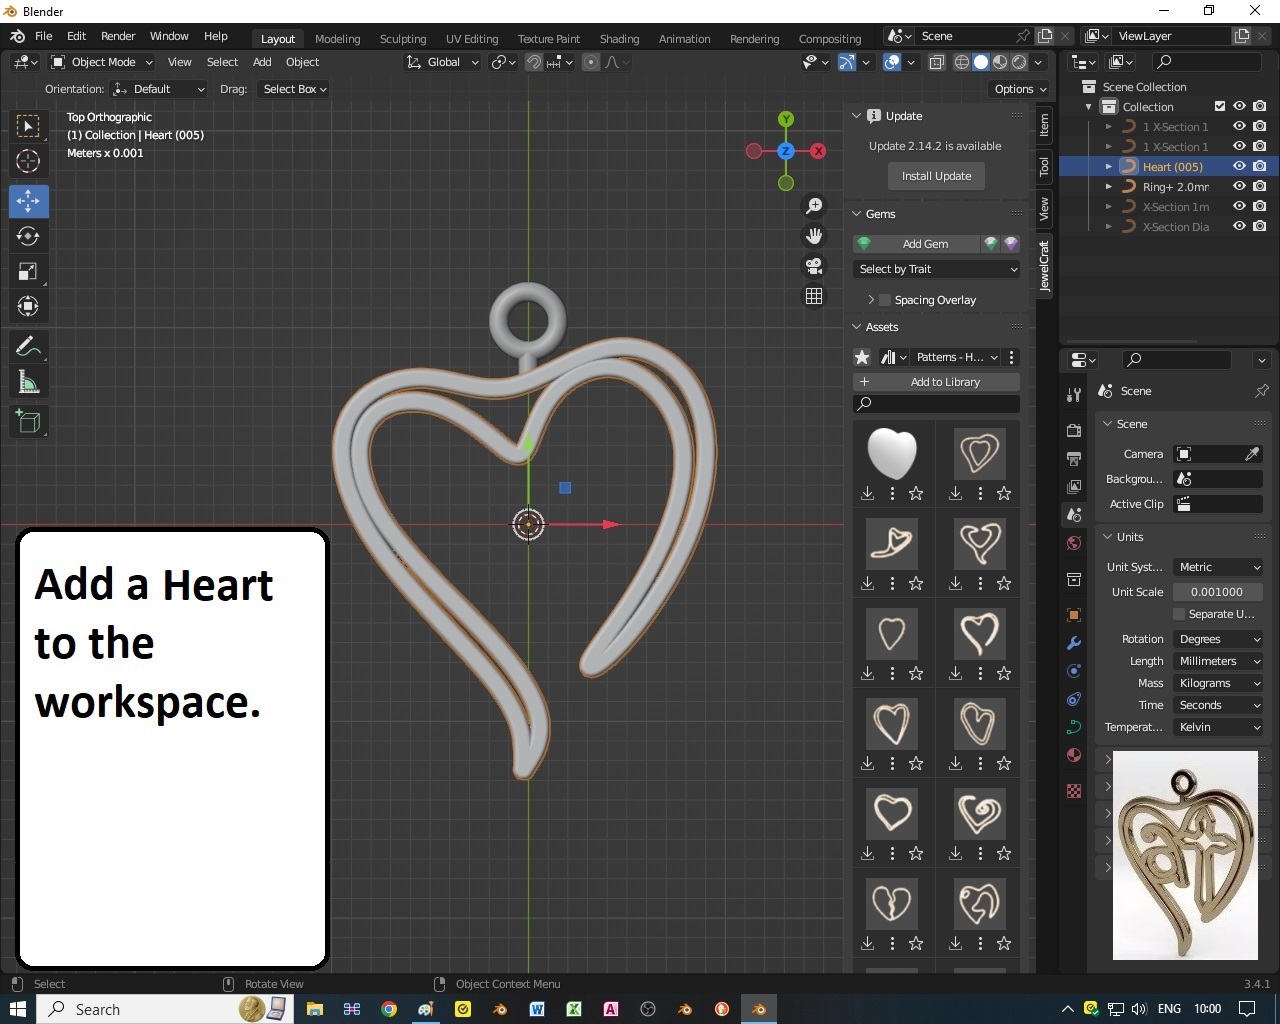Select the Move tool in toolbar

(x=28, y=201)
